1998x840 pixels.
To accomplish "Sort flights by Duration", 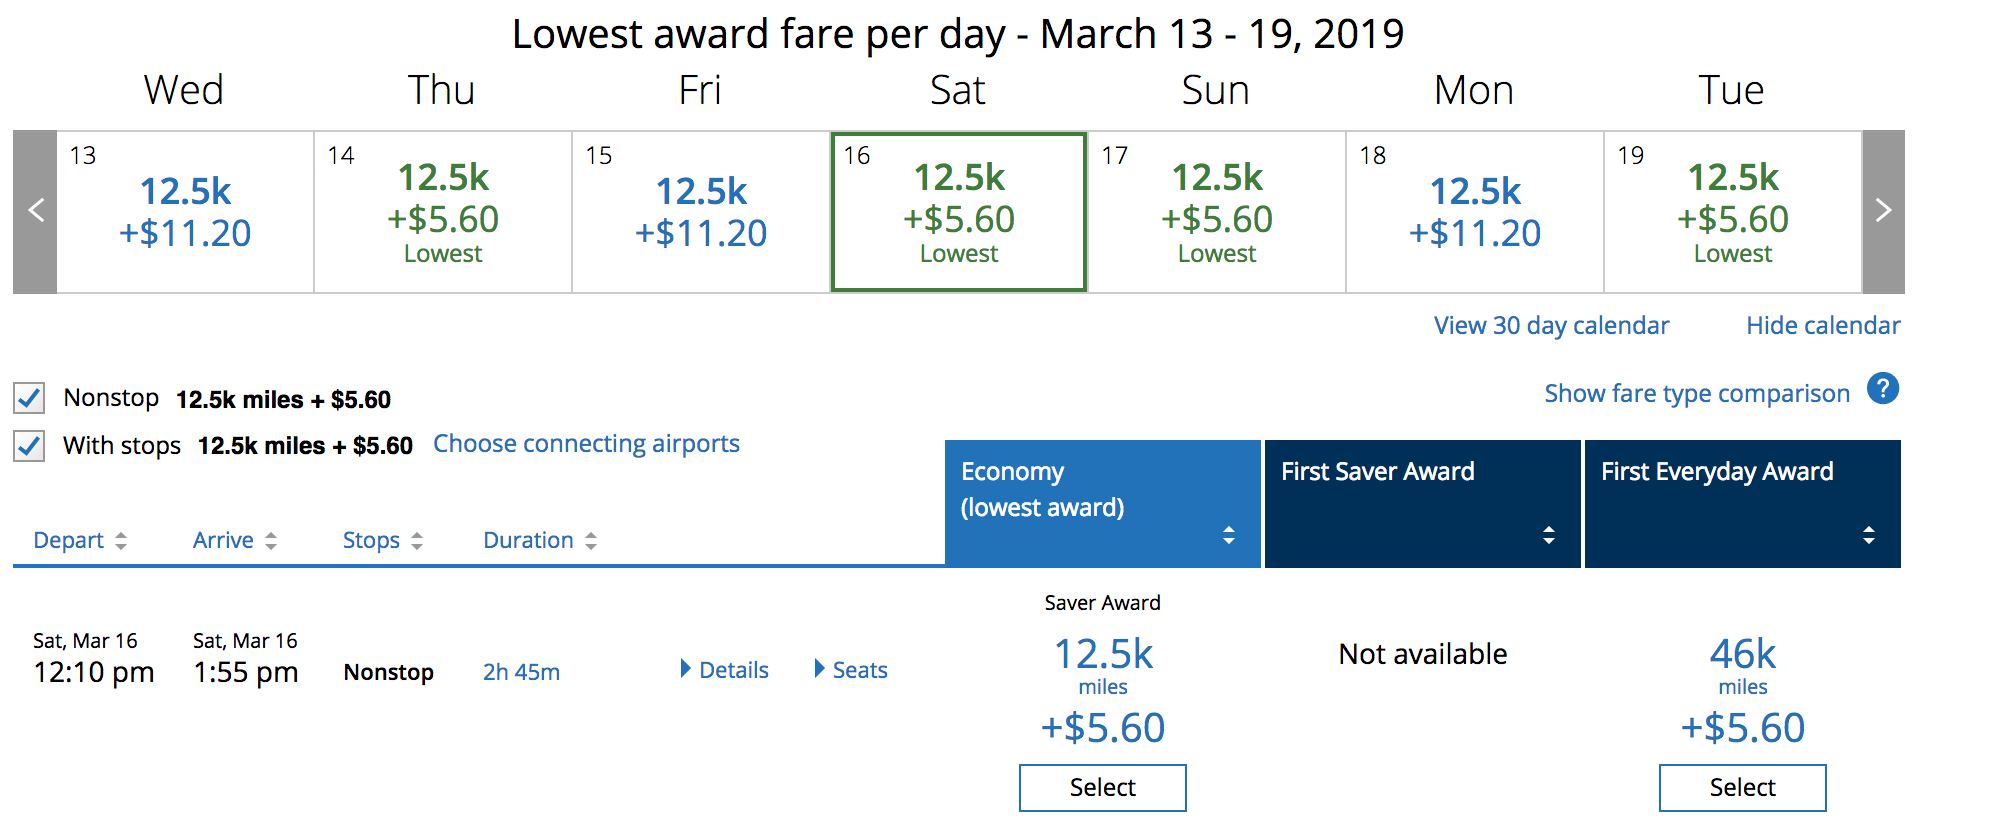I will pos(539,541).
